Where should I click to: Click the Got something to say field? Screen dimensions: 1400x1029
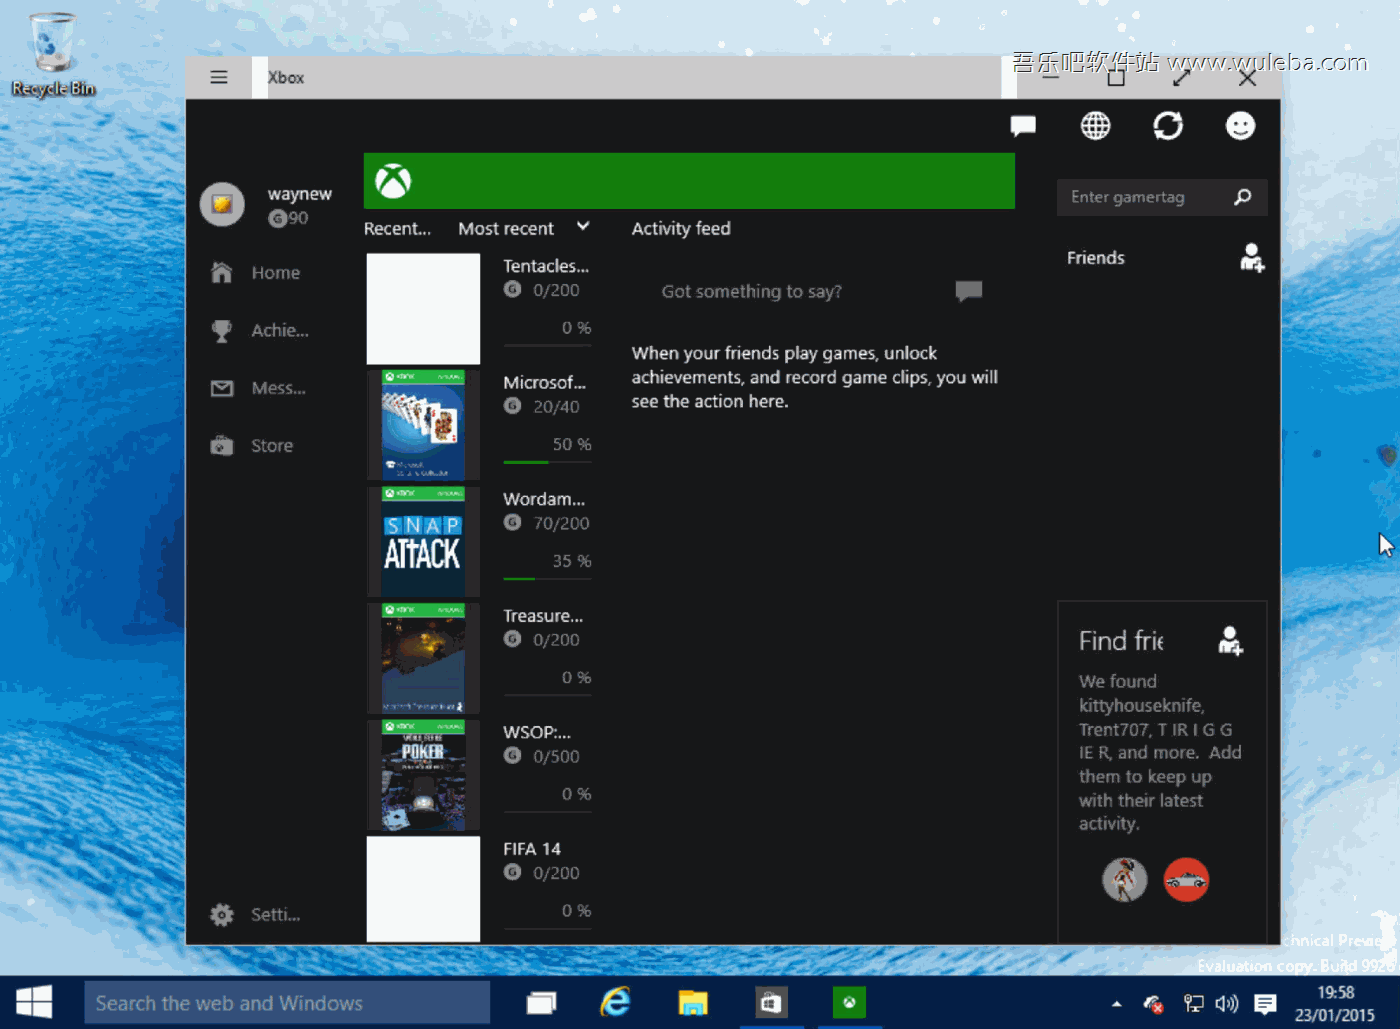coord(752,291)
